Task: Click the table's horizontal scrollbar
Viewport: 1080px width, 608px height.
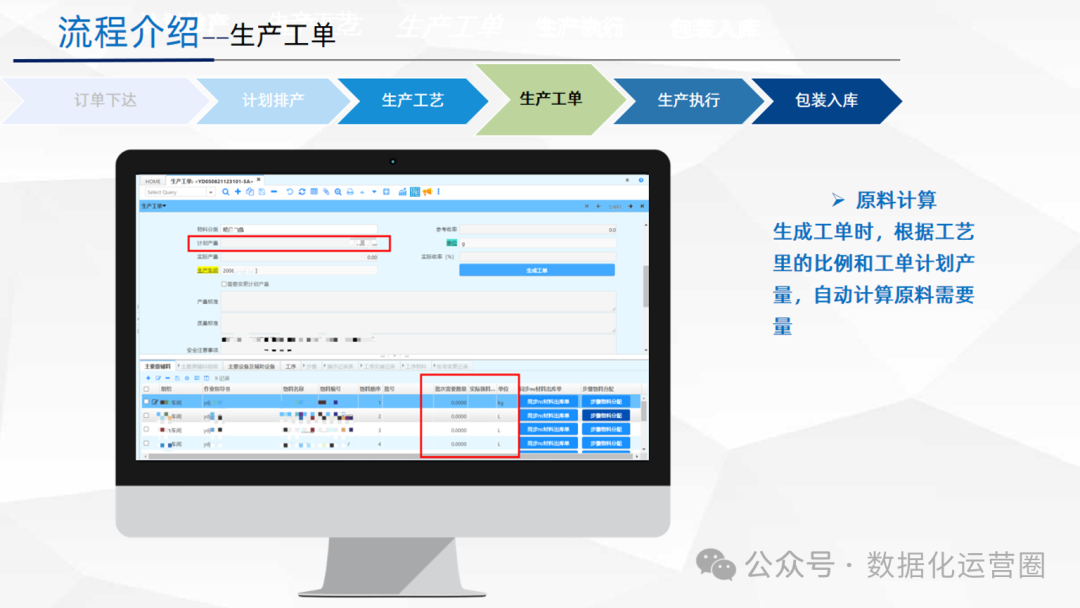Action: pos(389,456)
